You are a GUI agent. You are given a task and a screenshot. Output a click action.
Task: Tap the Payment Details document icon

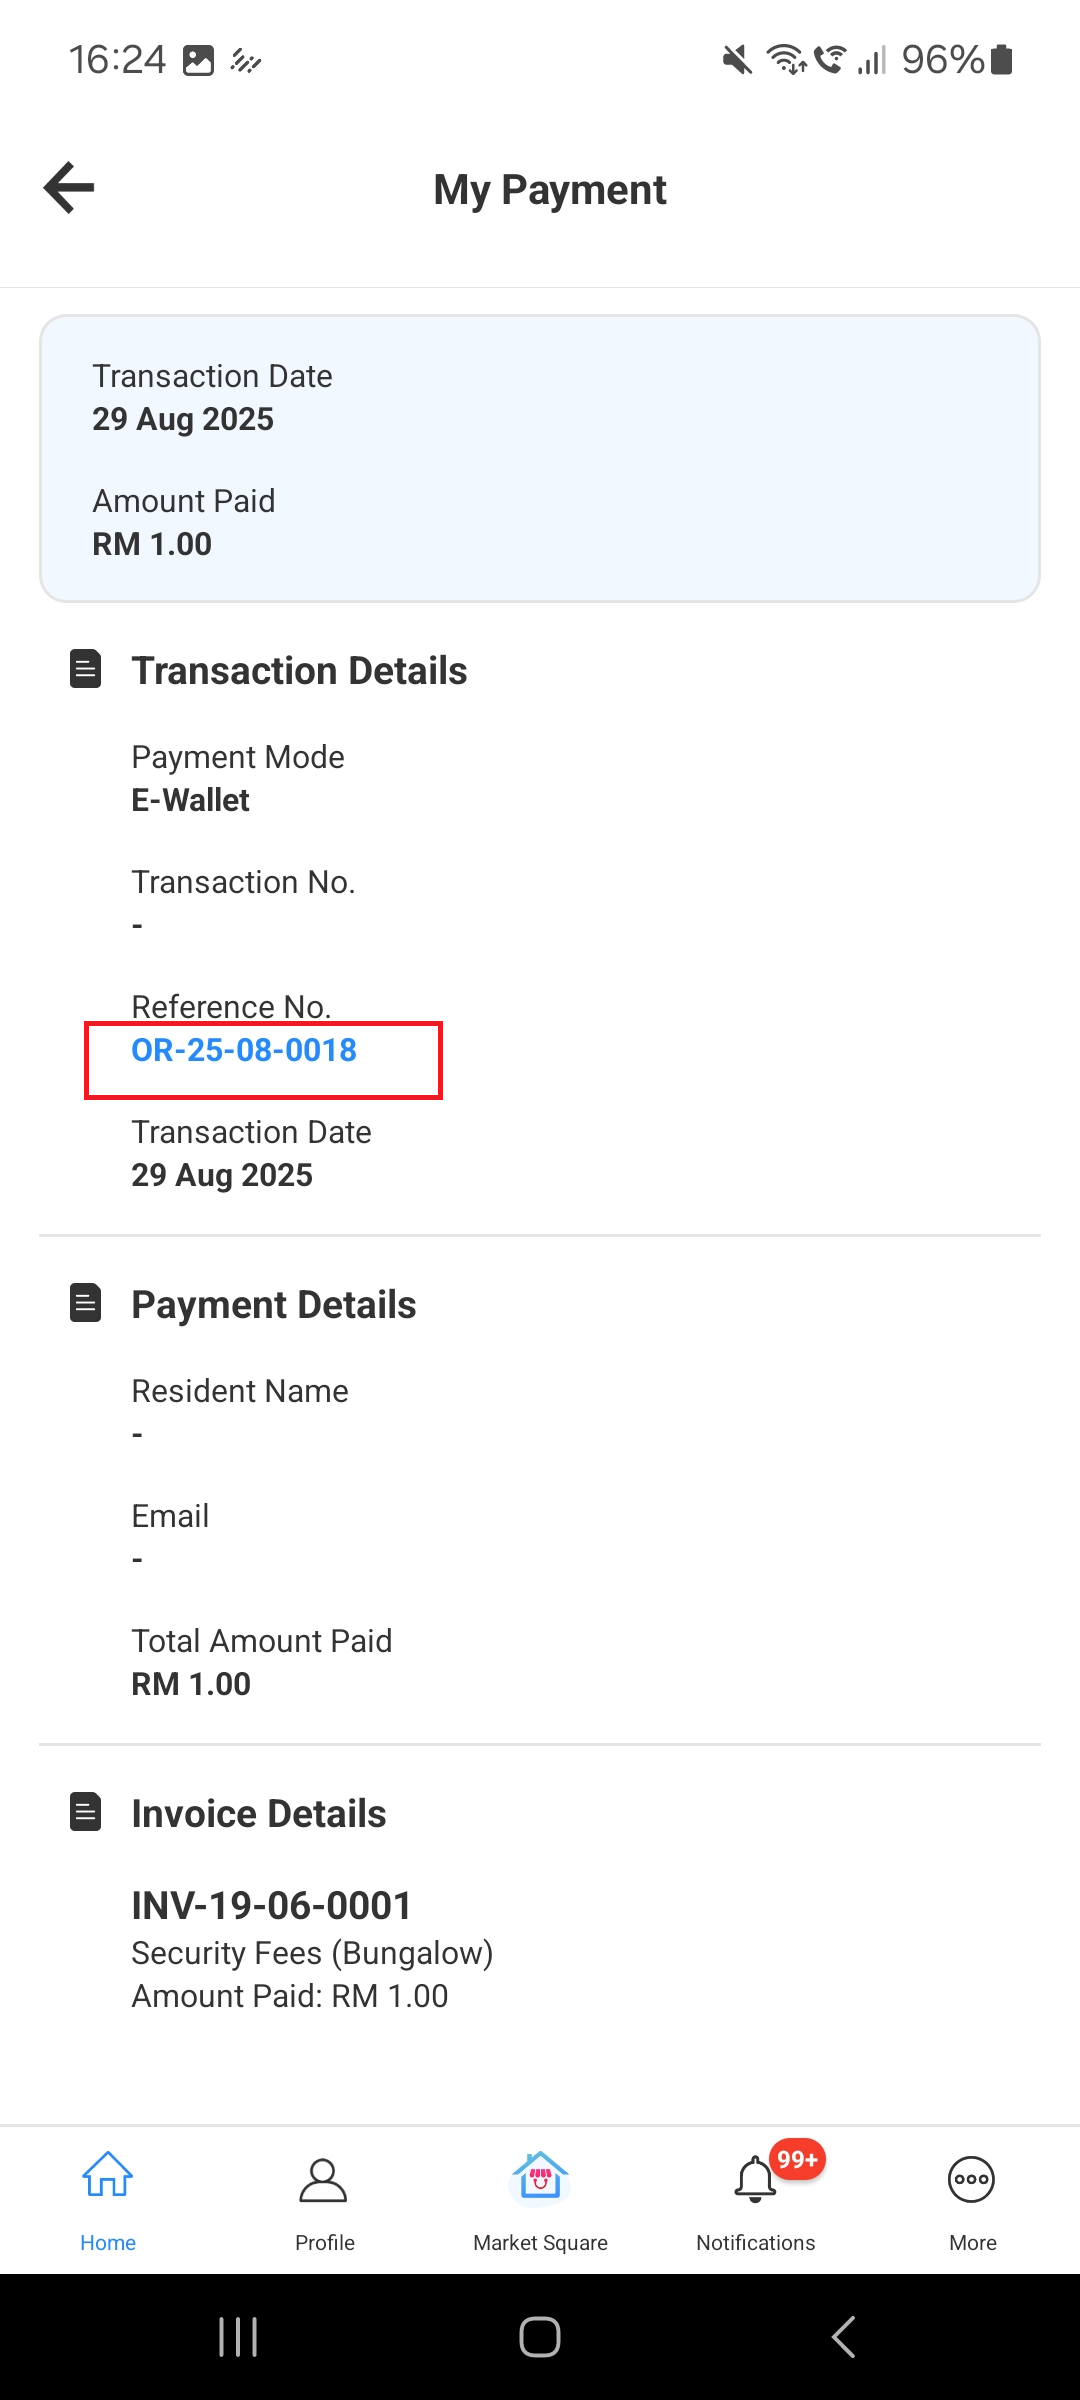[x=86, y=1303]
